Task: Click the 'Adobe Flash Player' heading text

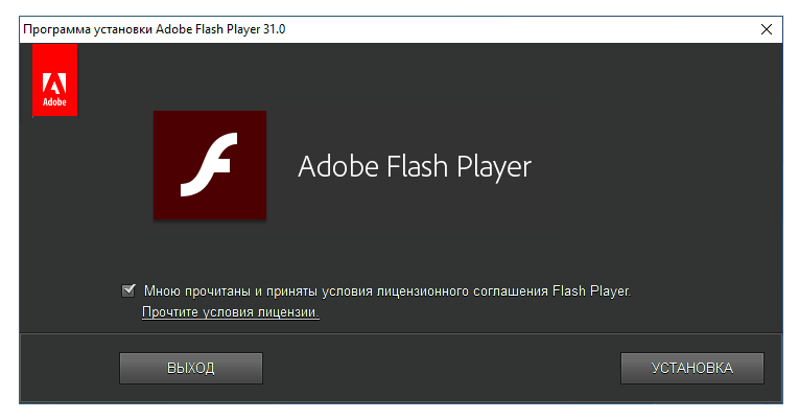Action: [414, 167]
